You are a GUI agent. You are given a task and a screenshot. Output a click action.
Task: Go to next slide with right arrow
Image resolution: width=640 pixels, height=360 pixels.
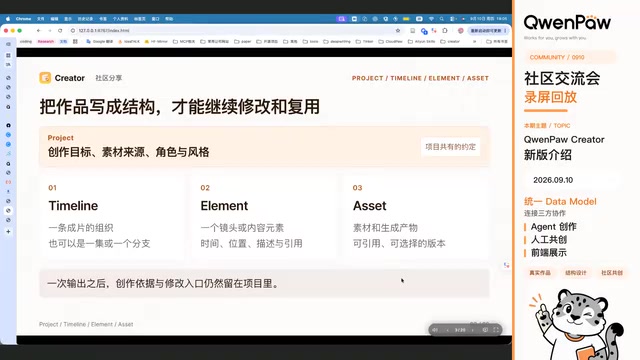(473, 330)
